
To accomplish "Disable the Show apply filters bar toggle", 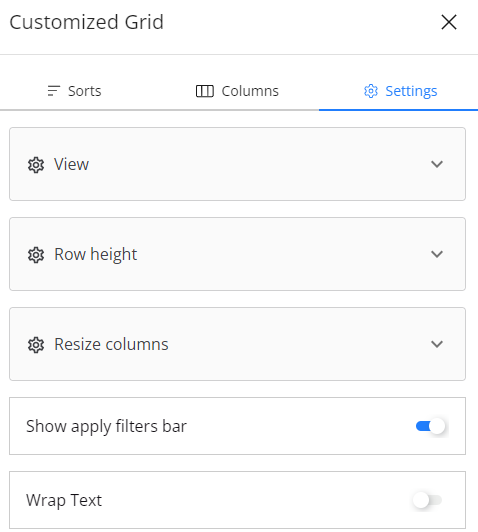I will click(x=431, y=426).
